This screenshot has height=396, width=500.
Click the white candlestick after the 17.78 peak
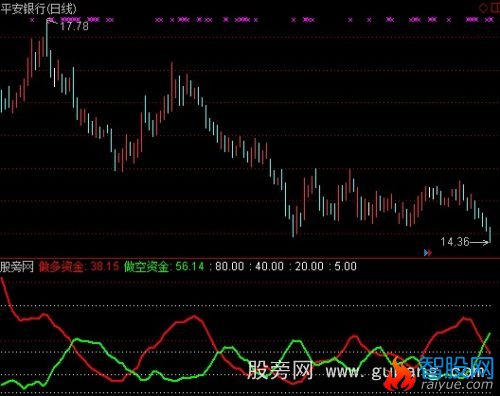tap(55, 78)
